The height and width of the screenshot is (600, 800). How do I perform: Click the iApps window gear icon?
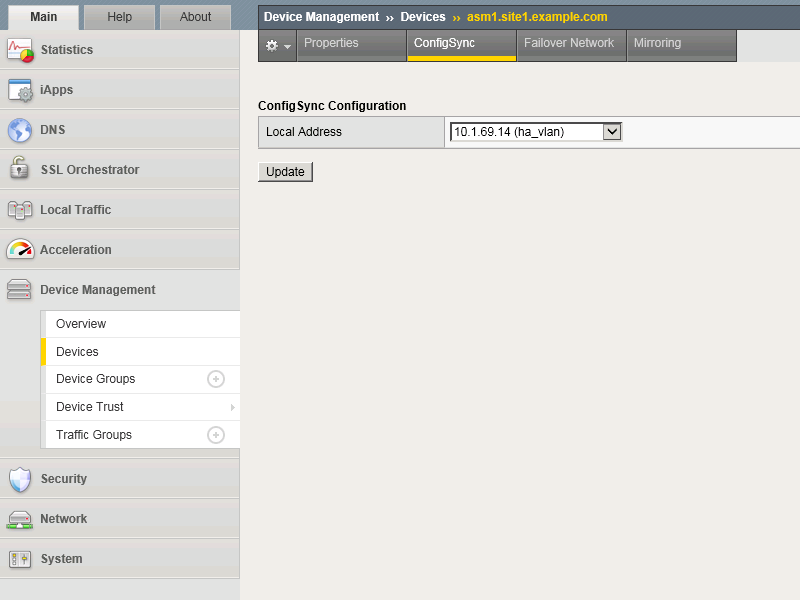pos(20,90)
